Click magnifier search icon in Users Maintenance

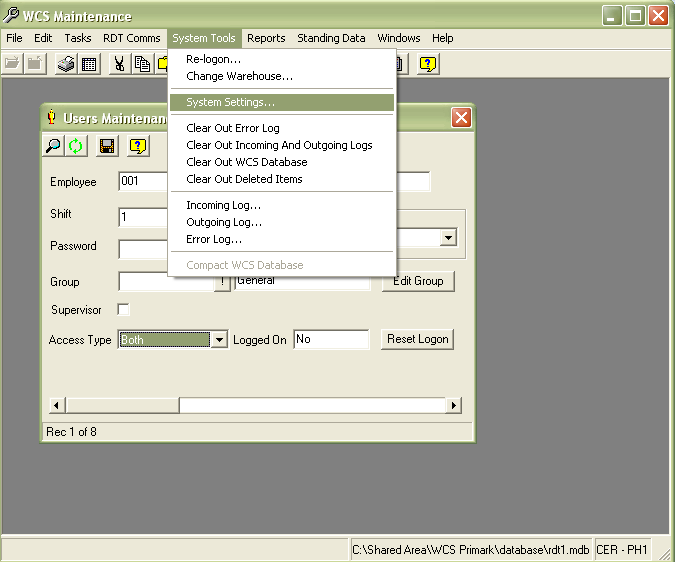click(53, 146)
